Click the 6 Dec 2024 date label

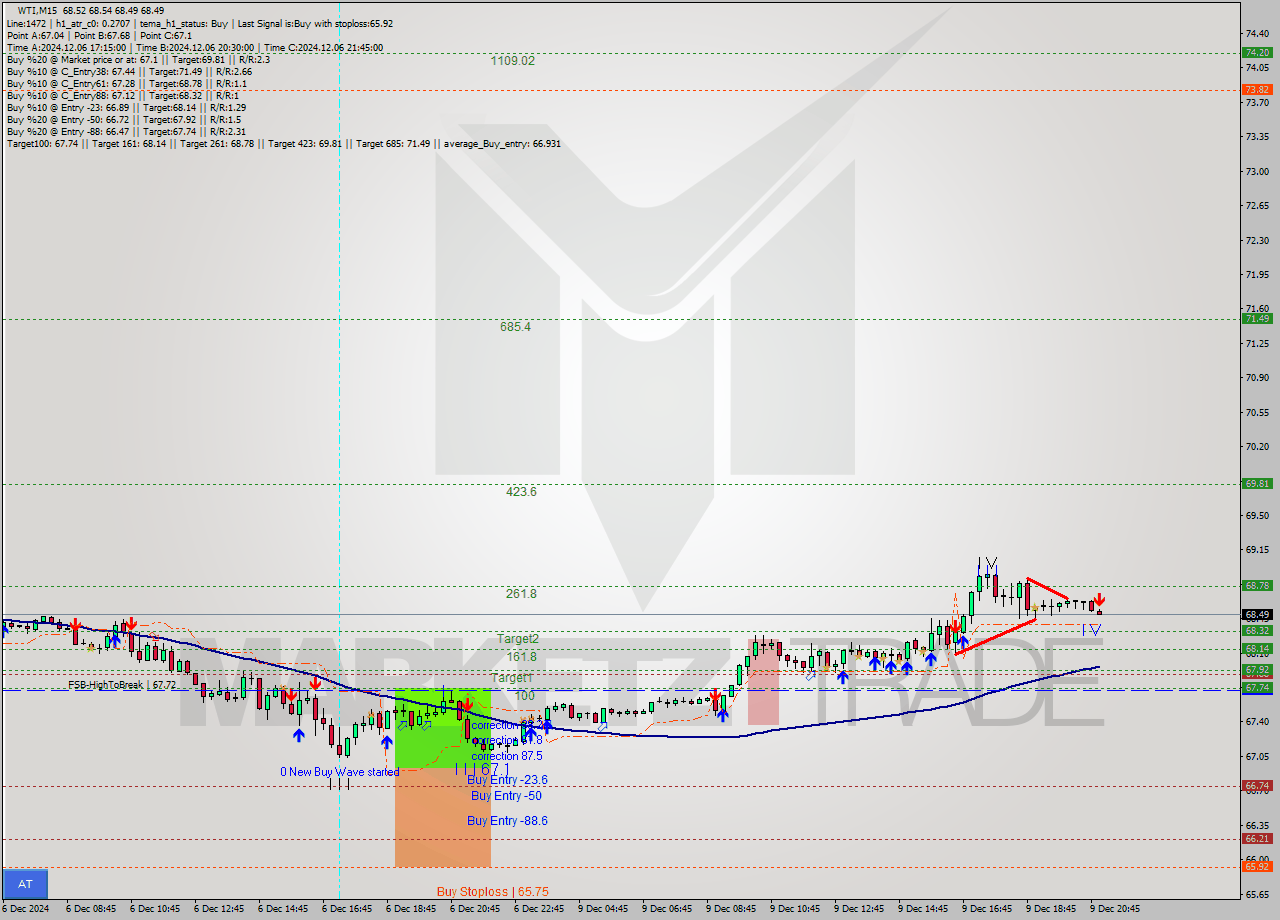coord(23,909)
